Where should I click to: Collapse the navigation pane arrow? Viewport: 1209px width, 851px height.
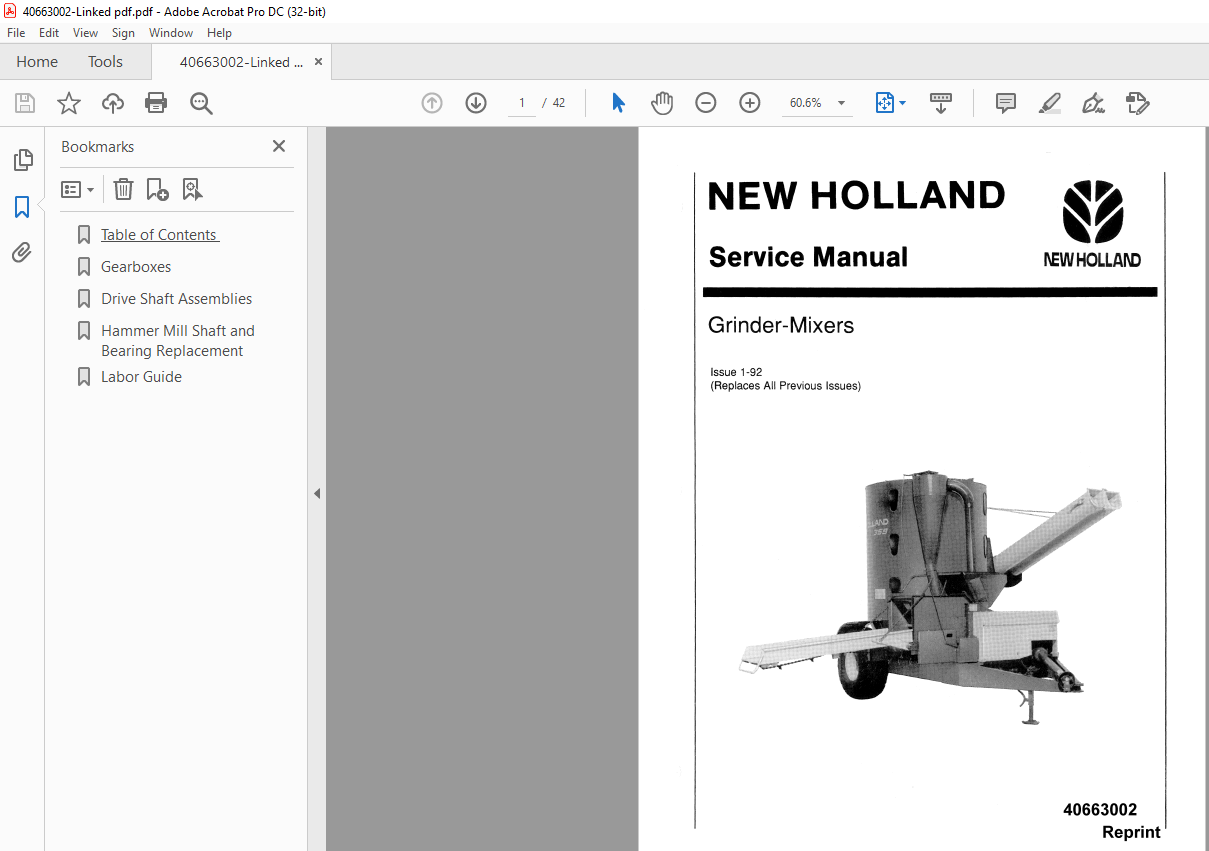pos(317,493)
